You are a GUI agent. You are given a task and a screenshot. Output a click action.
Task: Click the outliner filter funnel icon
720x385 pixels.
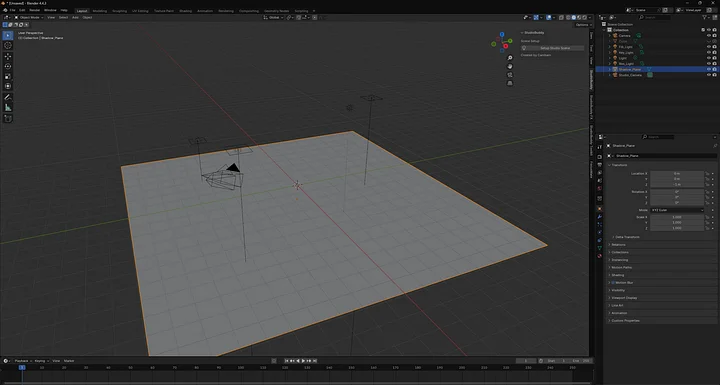coord(704,17)
